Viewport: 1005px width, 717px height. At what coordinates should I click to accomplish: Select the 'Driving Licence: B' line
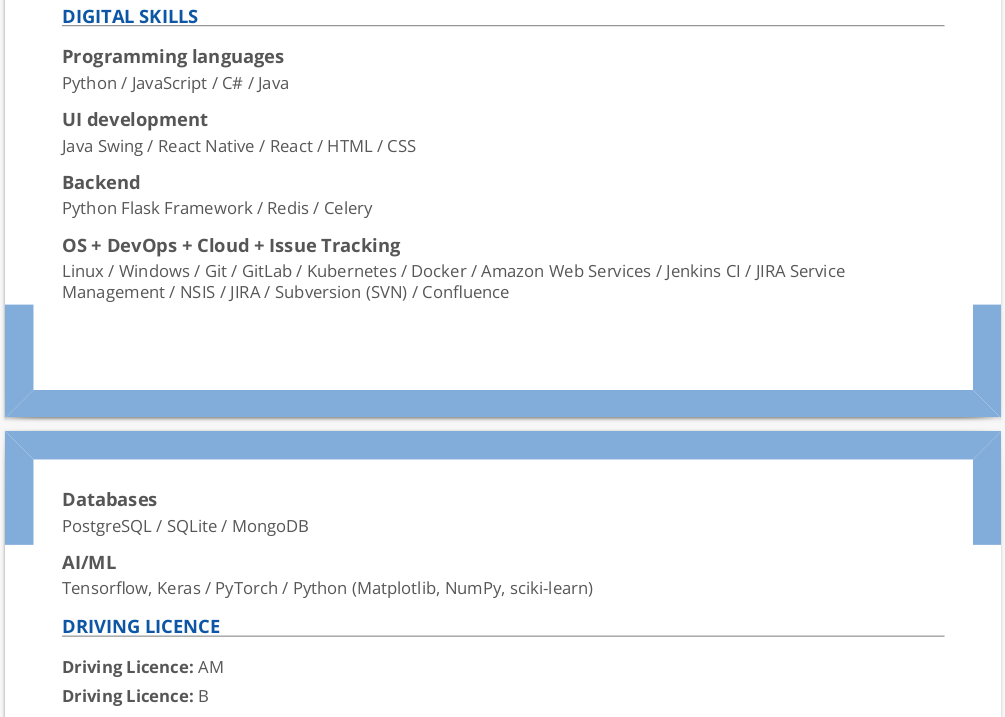[135, 696]
